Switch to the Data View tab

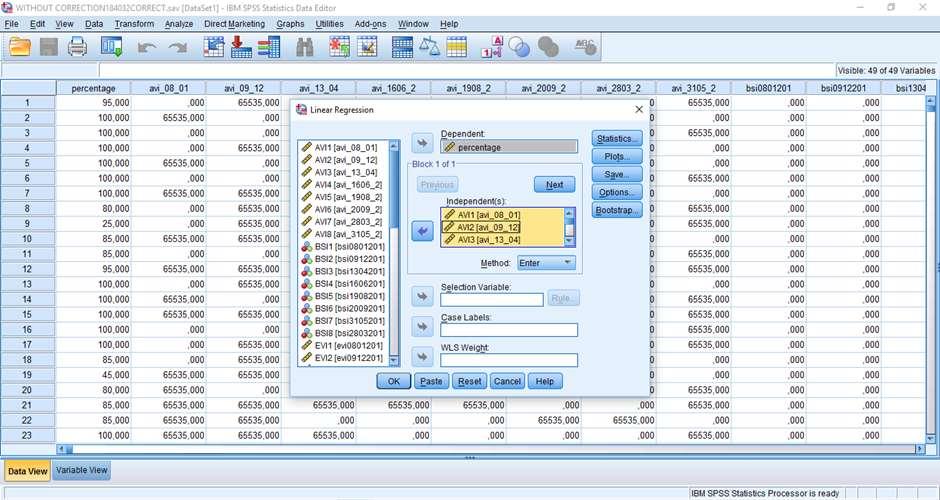tap(28, 471)
